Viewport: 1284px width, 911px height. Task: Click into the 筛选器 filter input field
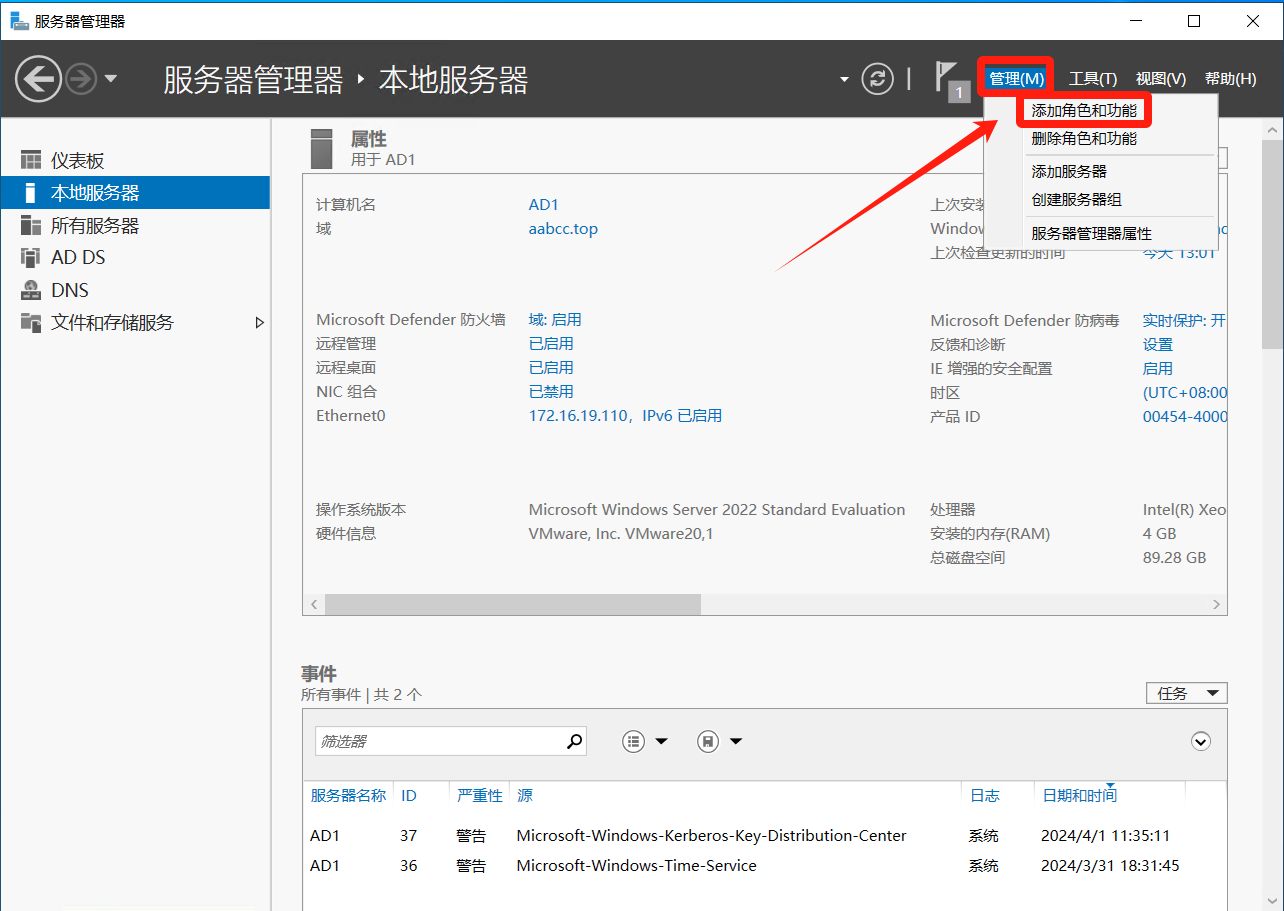point(438,741)
